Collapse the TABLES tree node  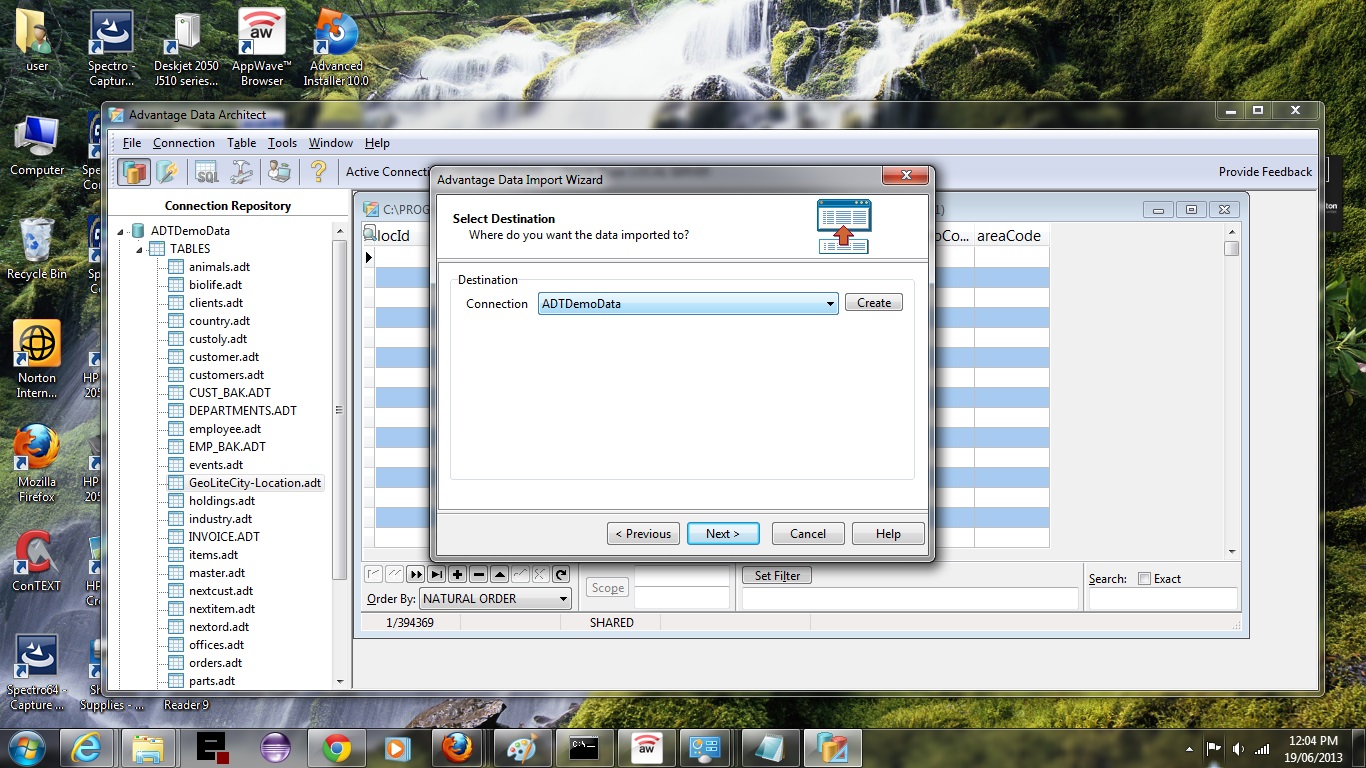click(140, 249)
